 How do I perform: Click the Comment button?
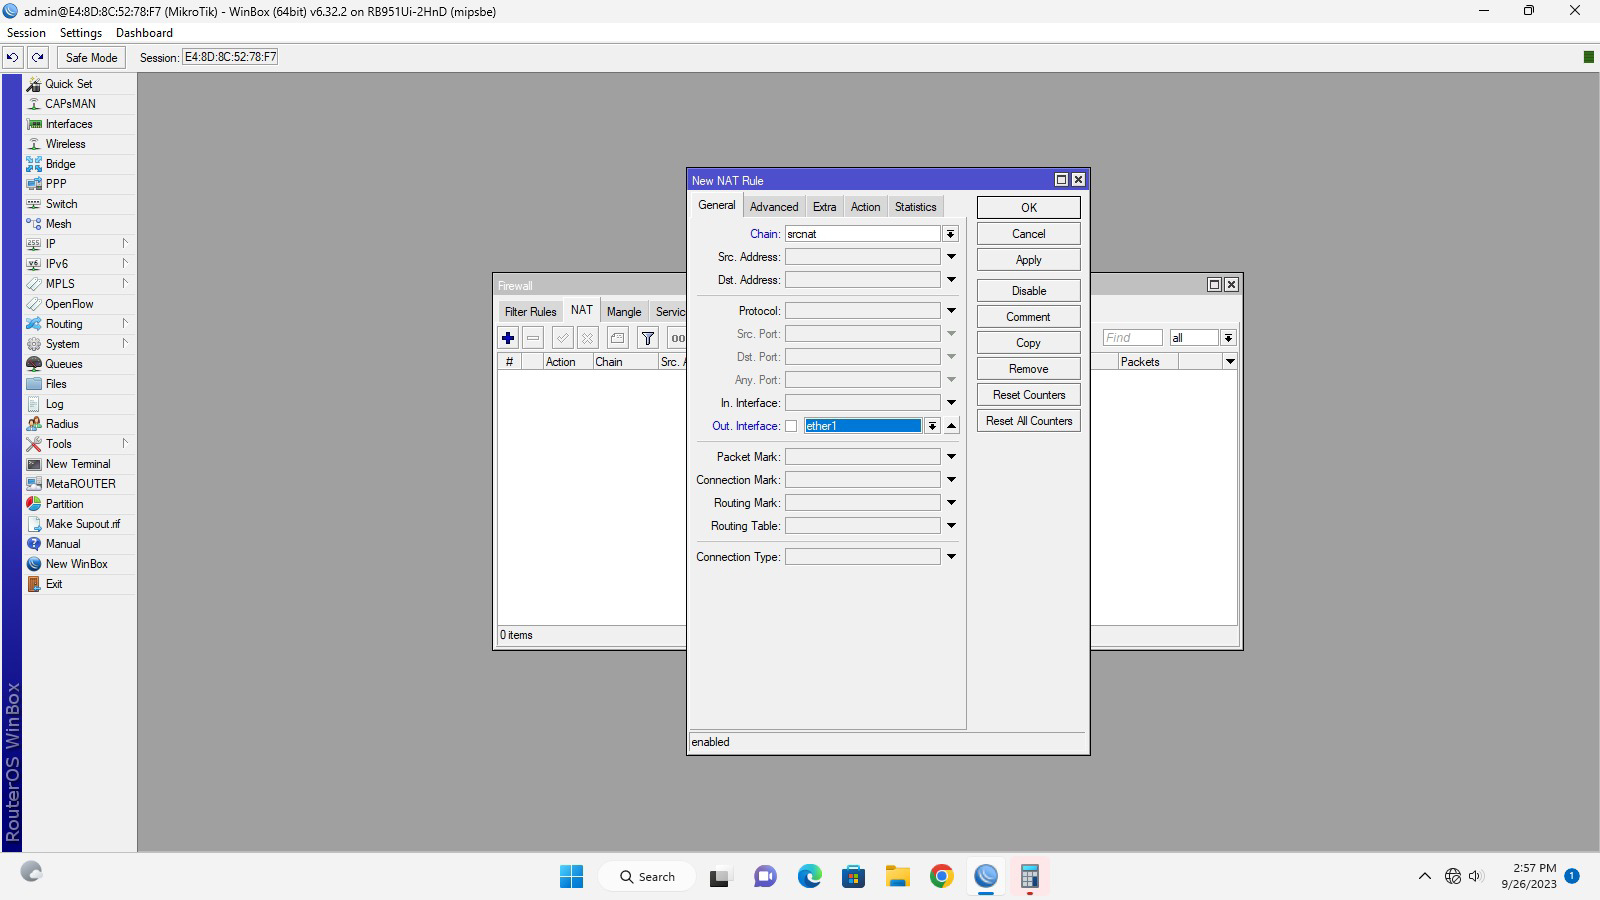[x=1028, y=317]
